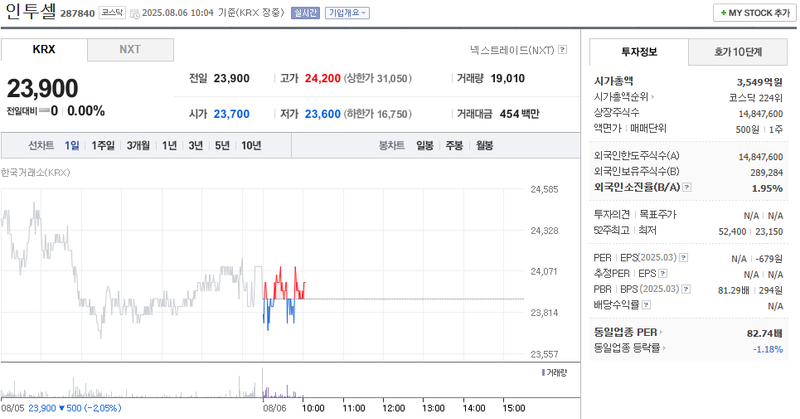The height and width of the screenshot is (419, 800).
Task: Click the 거래량 value 19,010
Action: click(x=508, y=79)
